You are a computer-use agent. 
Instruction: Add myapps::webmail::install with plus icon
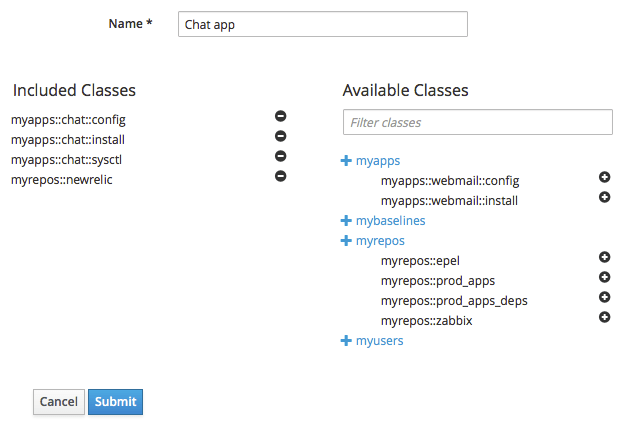(604, 197)
